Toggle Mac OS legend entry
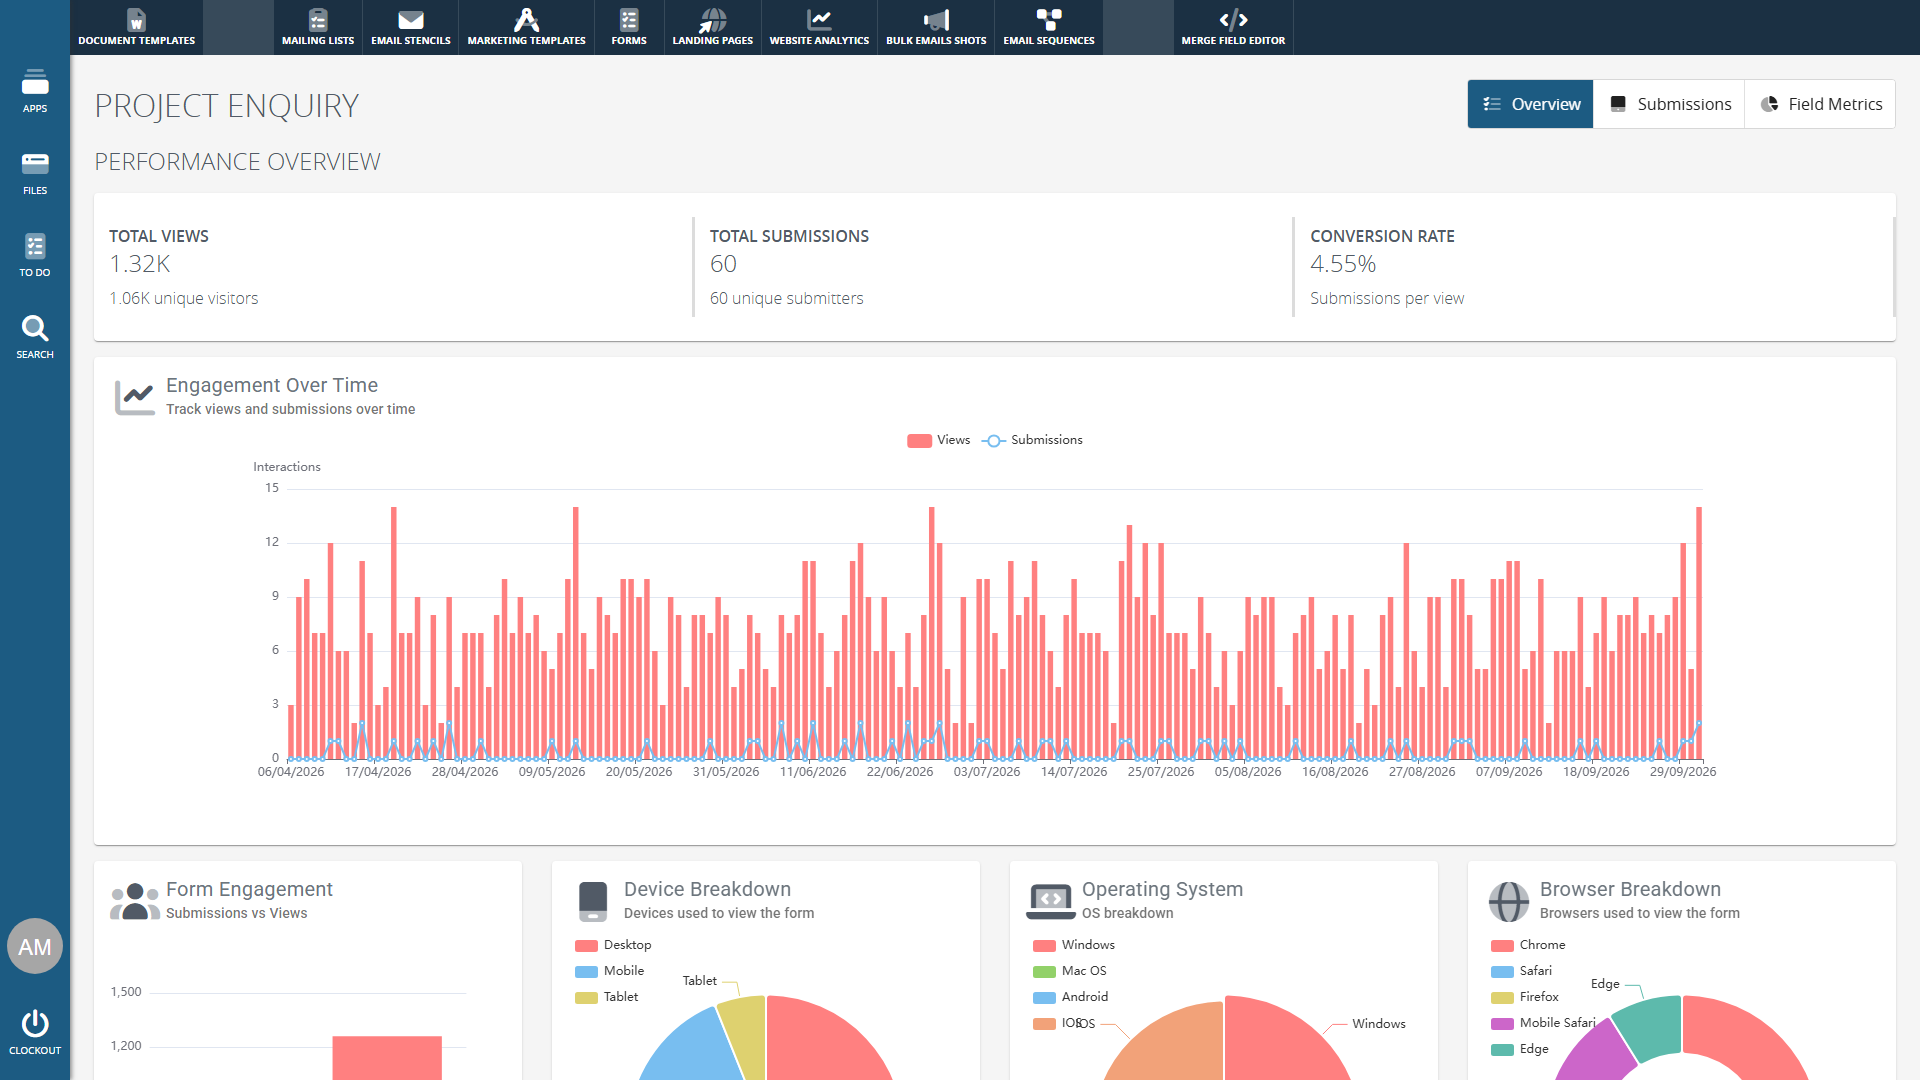1920x1080 pixels. (x=1070, y=971)
